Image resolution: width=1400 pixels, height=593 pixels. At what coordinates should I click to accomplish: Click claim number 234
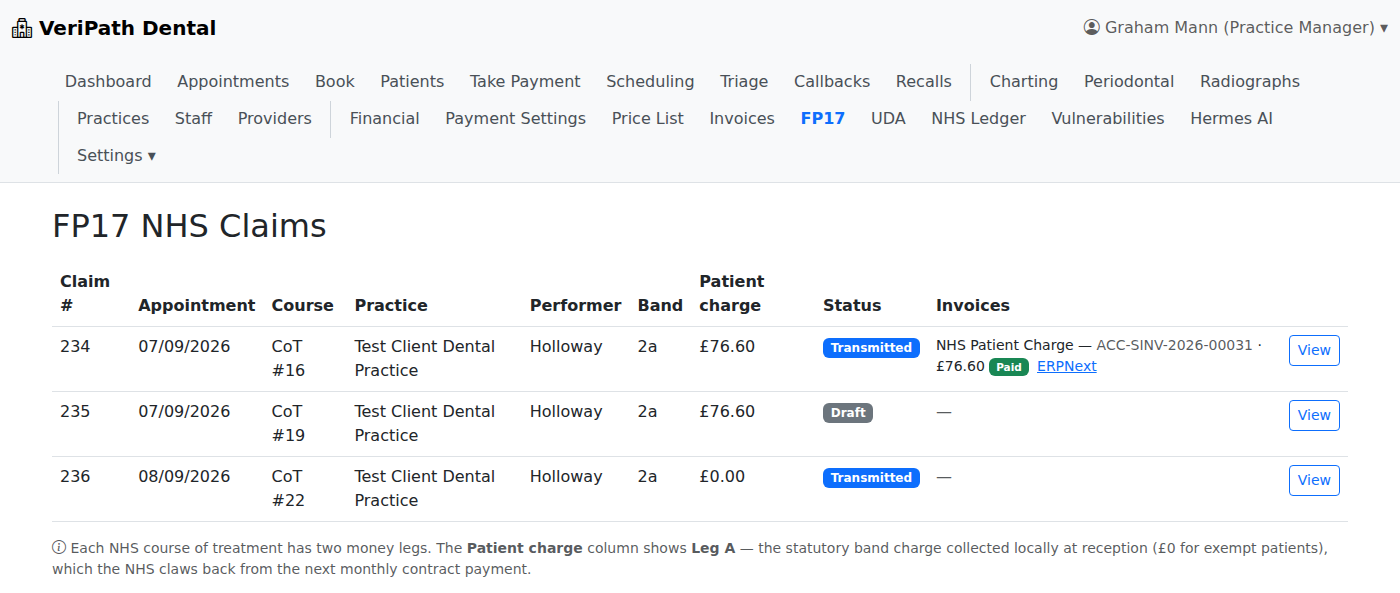[x=75, y=347]
